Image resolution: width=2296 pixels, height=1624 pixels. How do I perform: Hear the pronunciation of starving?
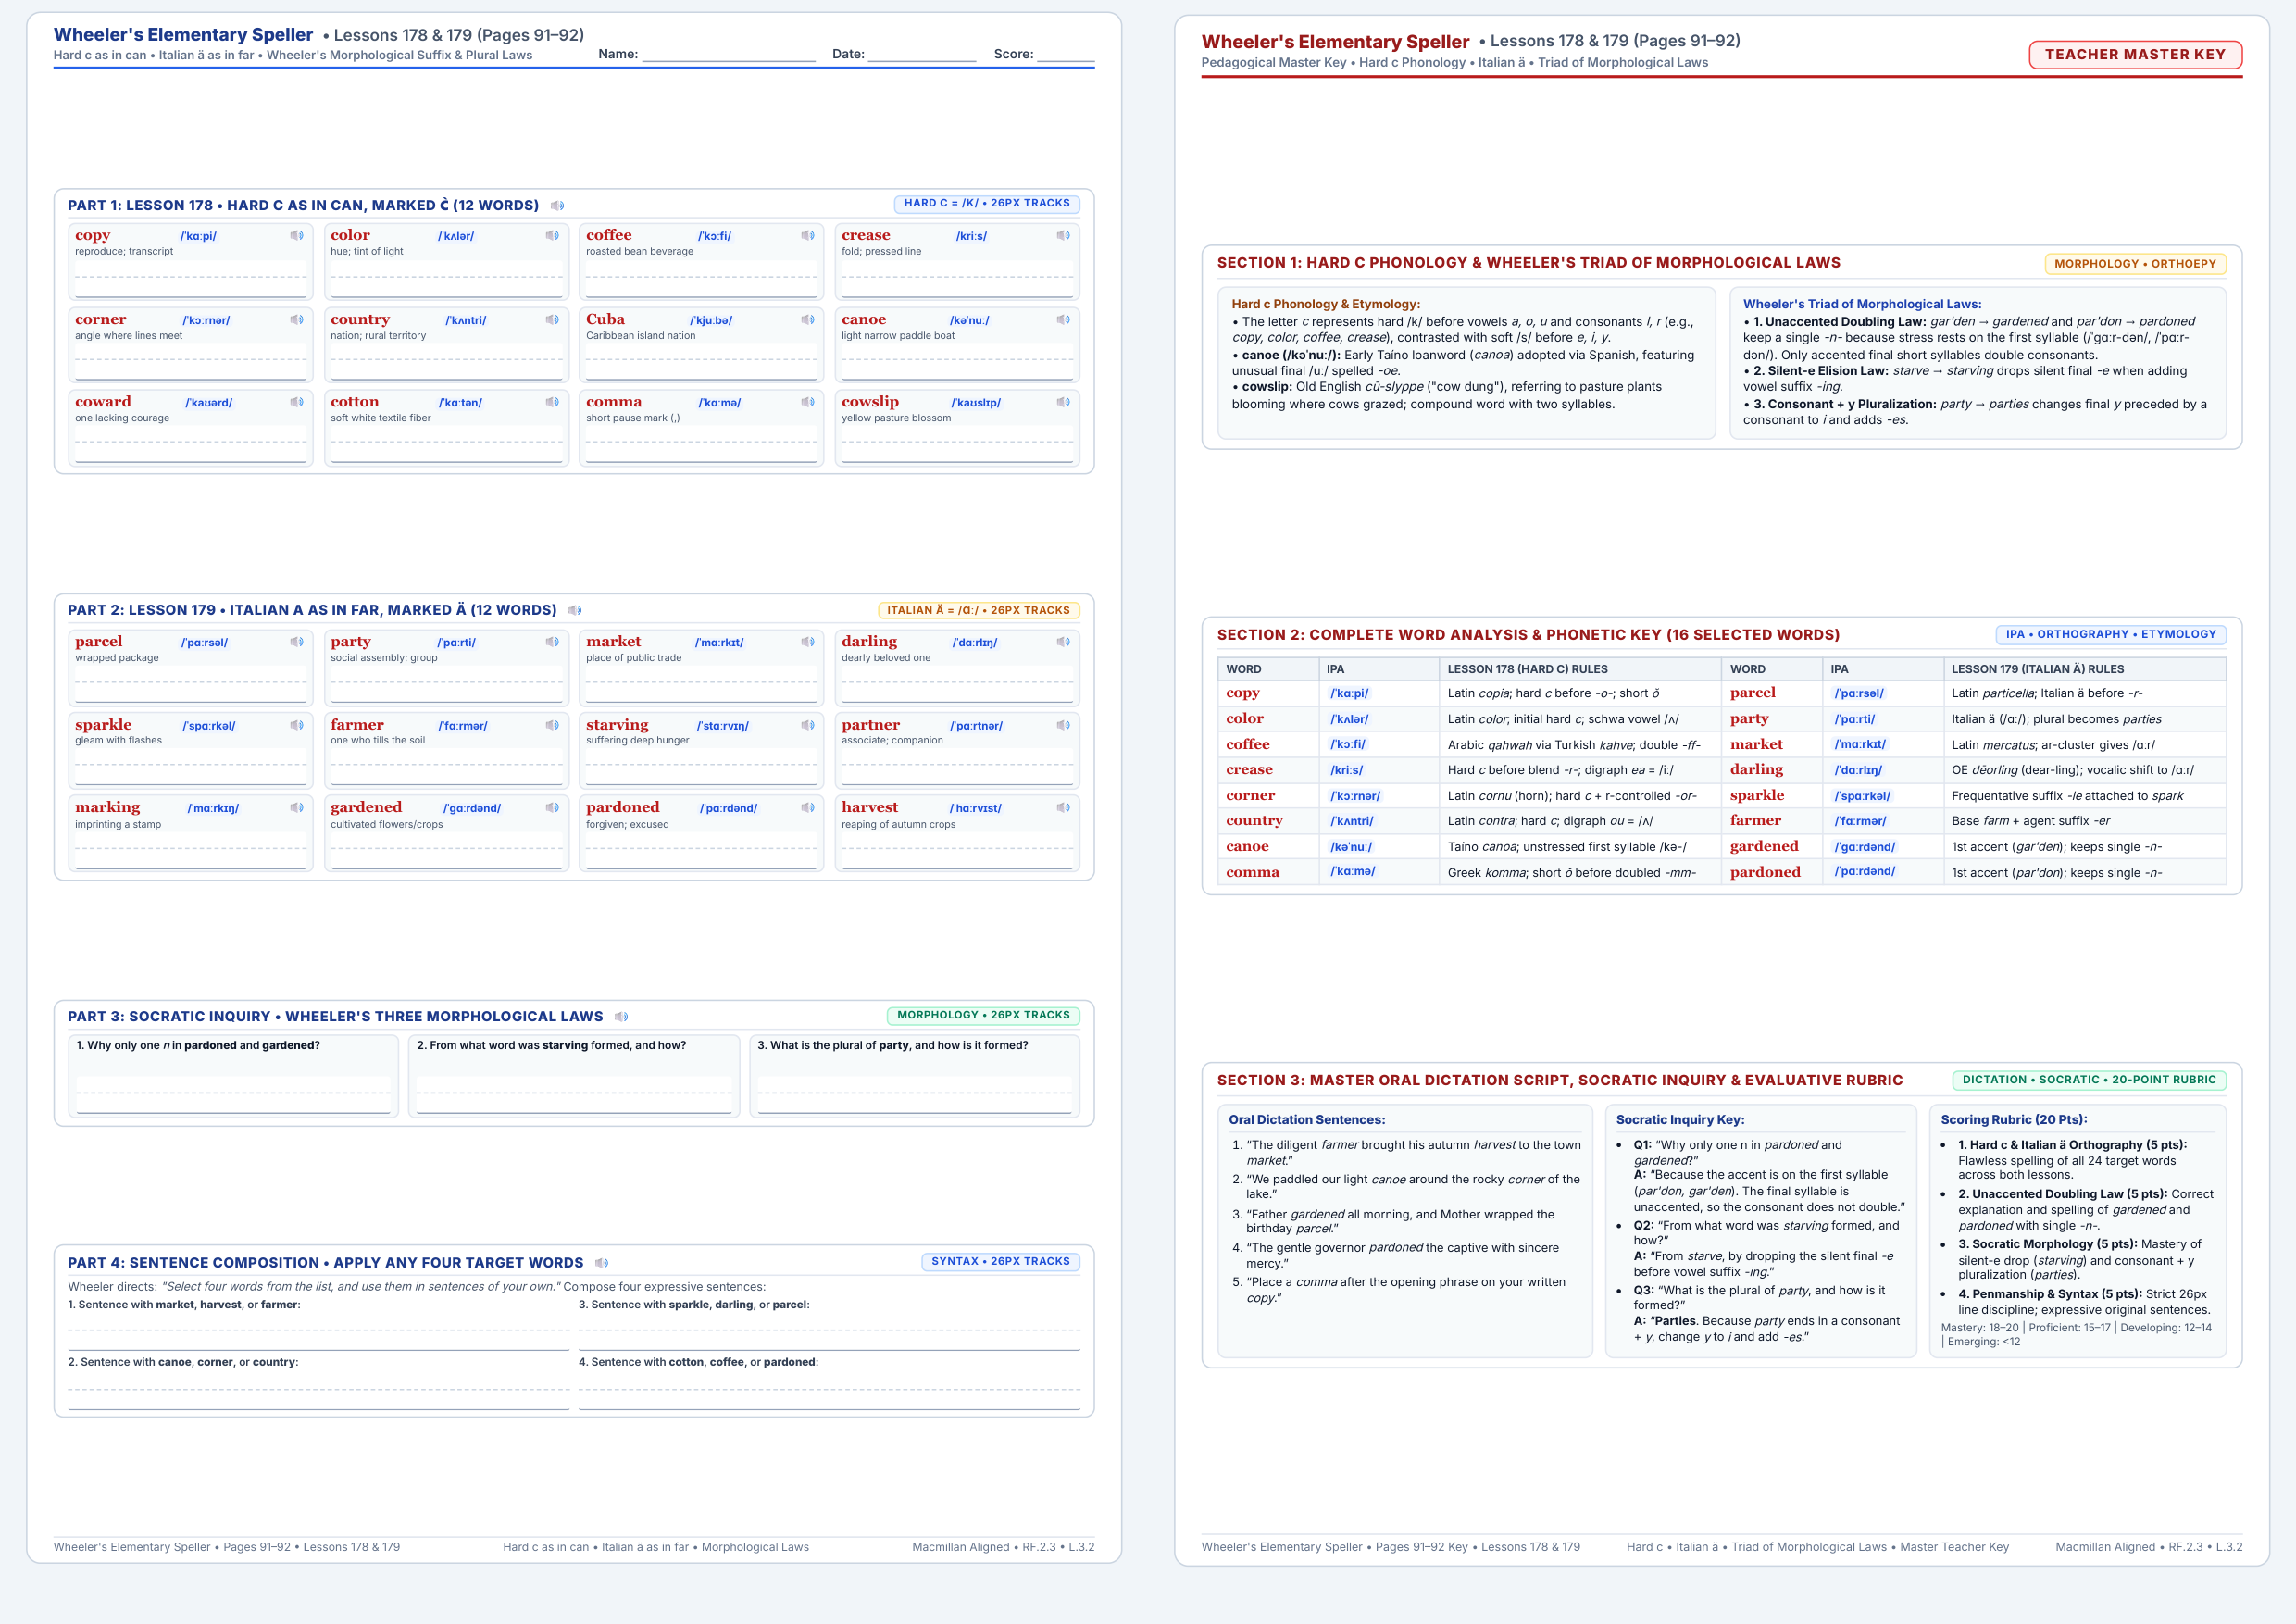[x=808, y=725]
